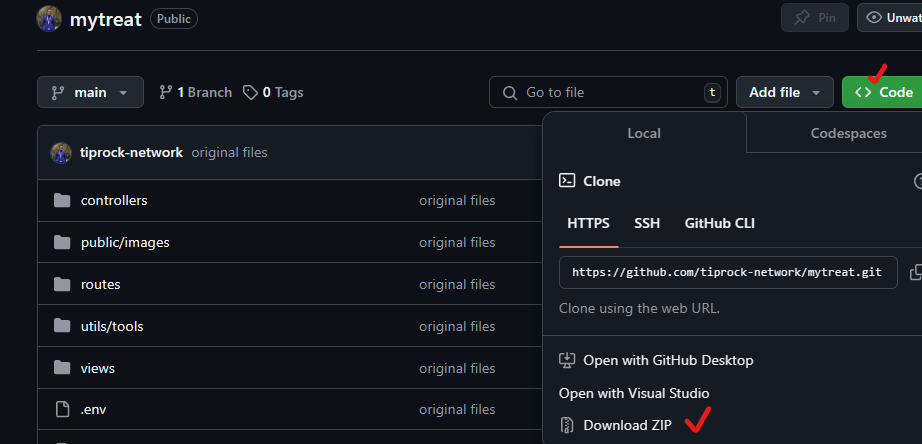Select the SSH clone option
The image size is (922, 444).
pyautogui.click(x=647, y=223)
